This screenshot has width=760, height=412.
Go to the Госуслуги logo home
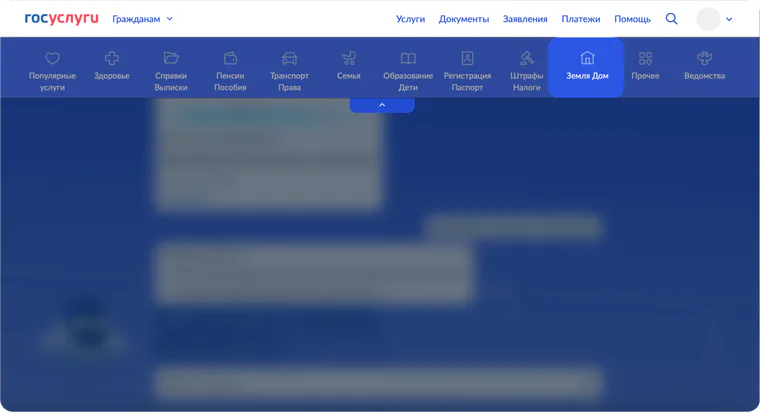coord(62,18)
